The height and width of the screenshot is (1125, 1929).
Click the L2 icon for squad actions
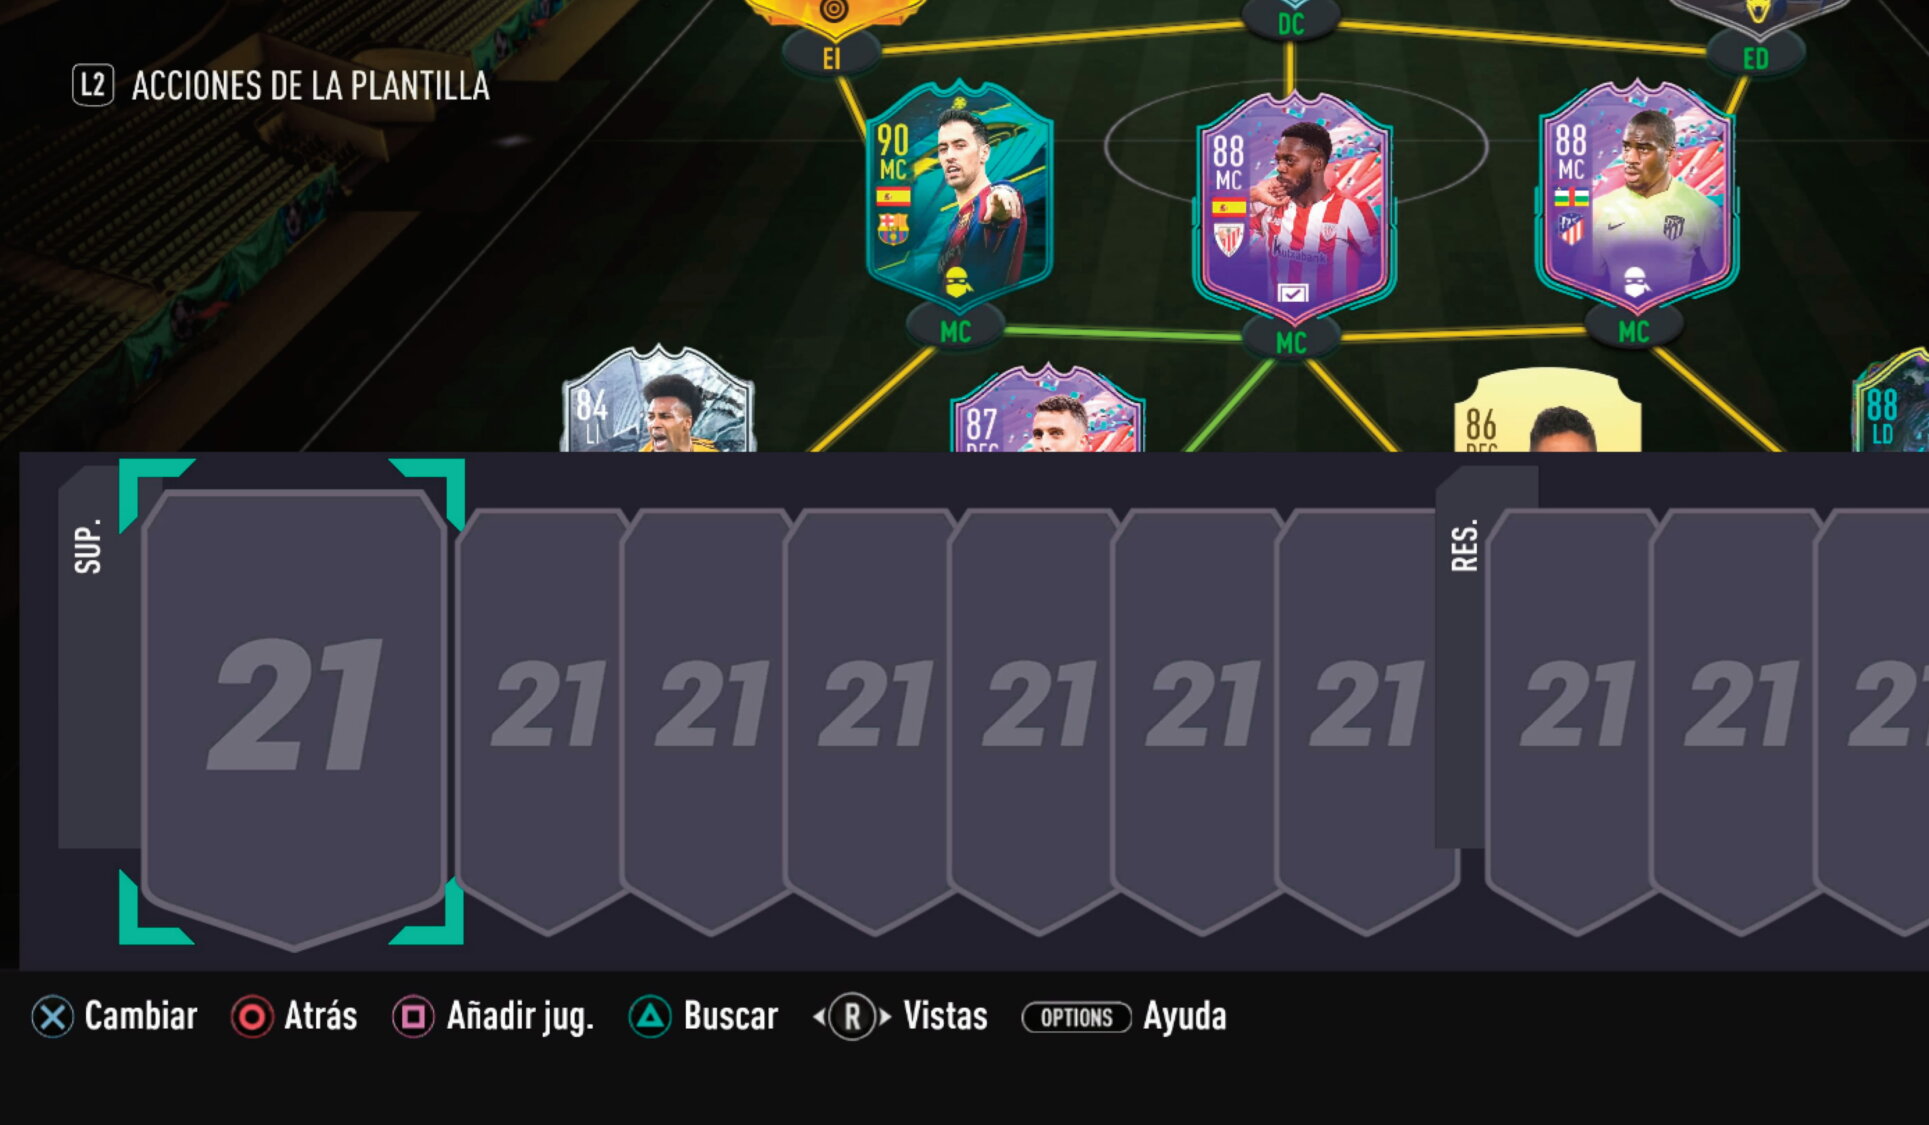93,86
